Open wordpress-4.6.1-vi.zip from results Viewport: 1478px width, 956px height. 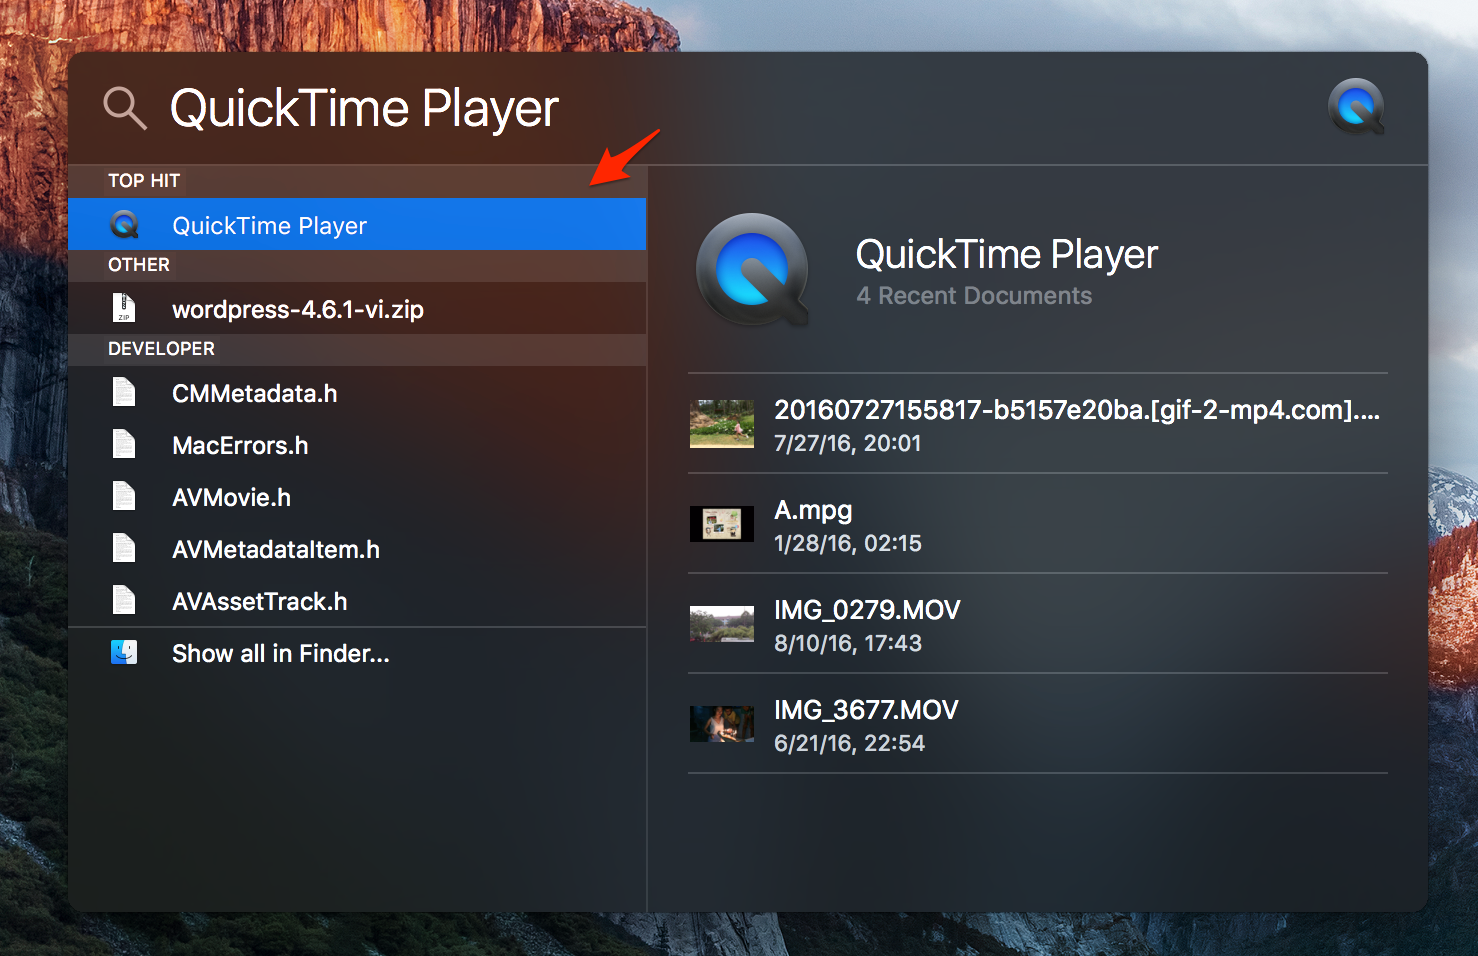(298, 309)
